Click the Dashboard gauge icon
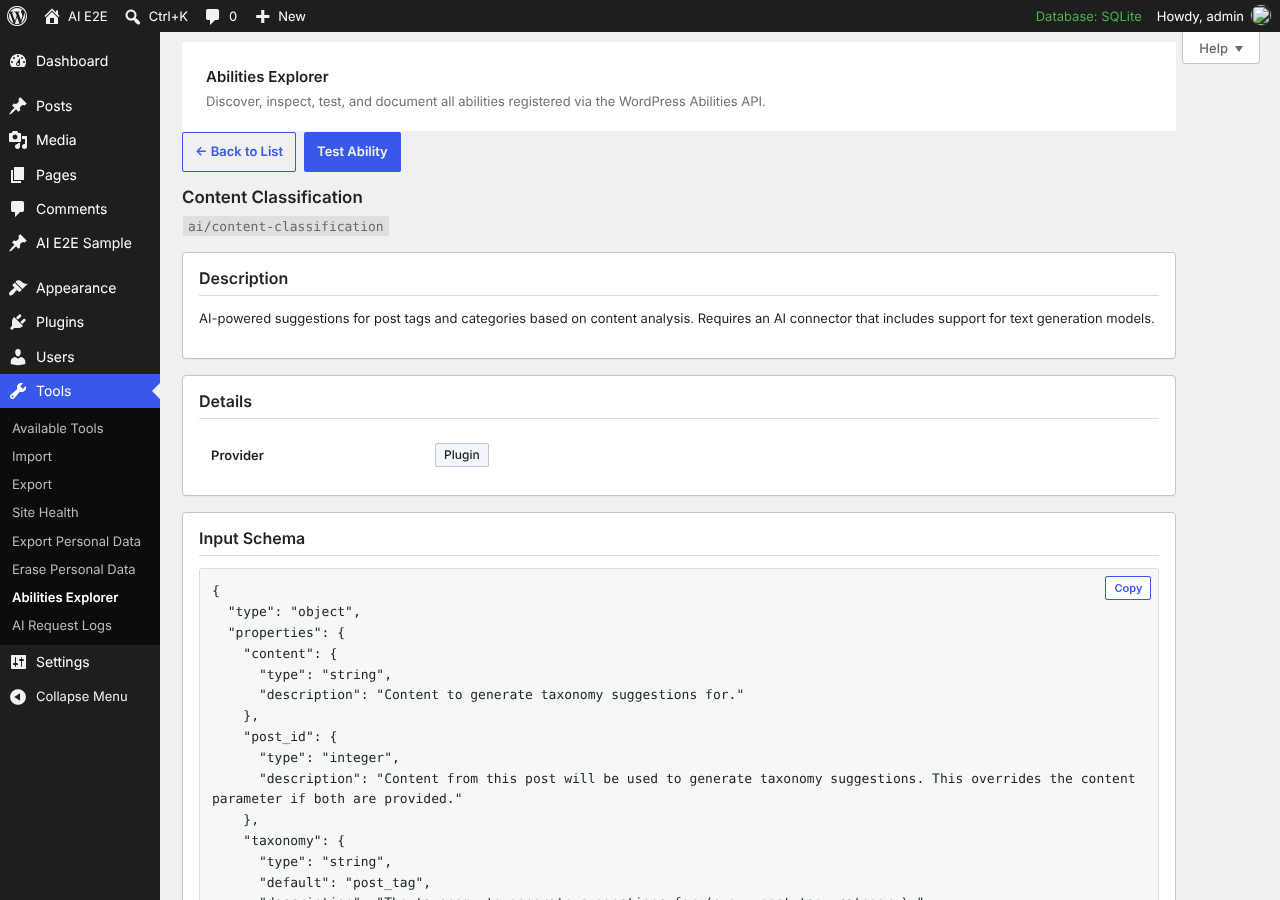The image size is (1280, 900). point(18,61)
